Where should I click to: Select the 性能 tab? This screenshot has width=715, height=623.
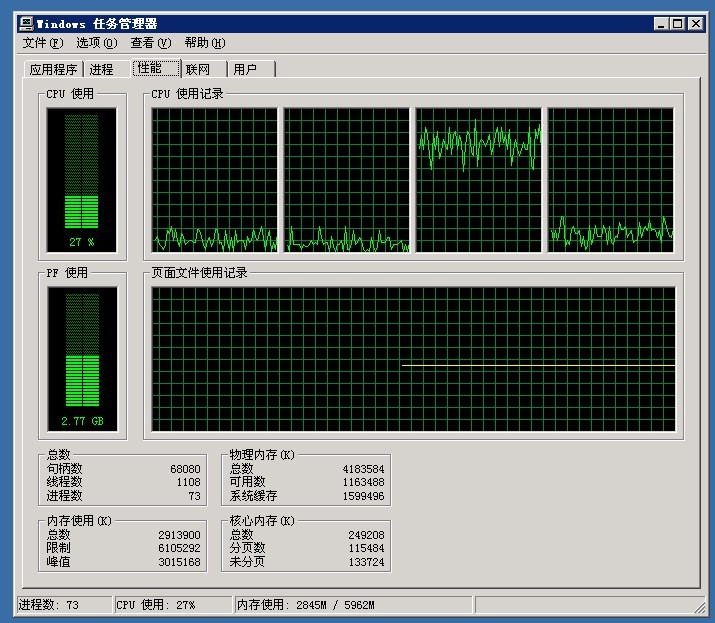155,68
